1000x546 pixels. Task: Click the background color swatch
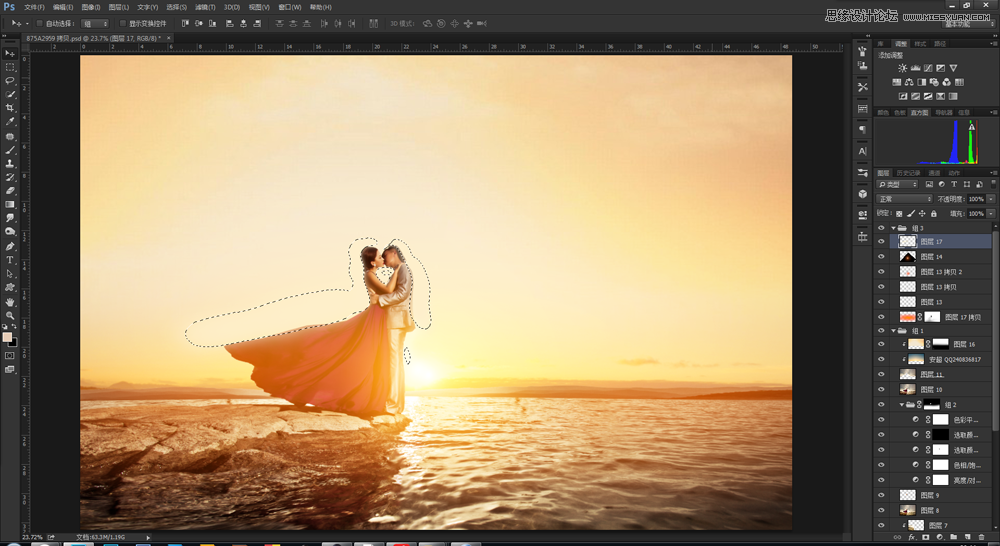pos(13,342)
